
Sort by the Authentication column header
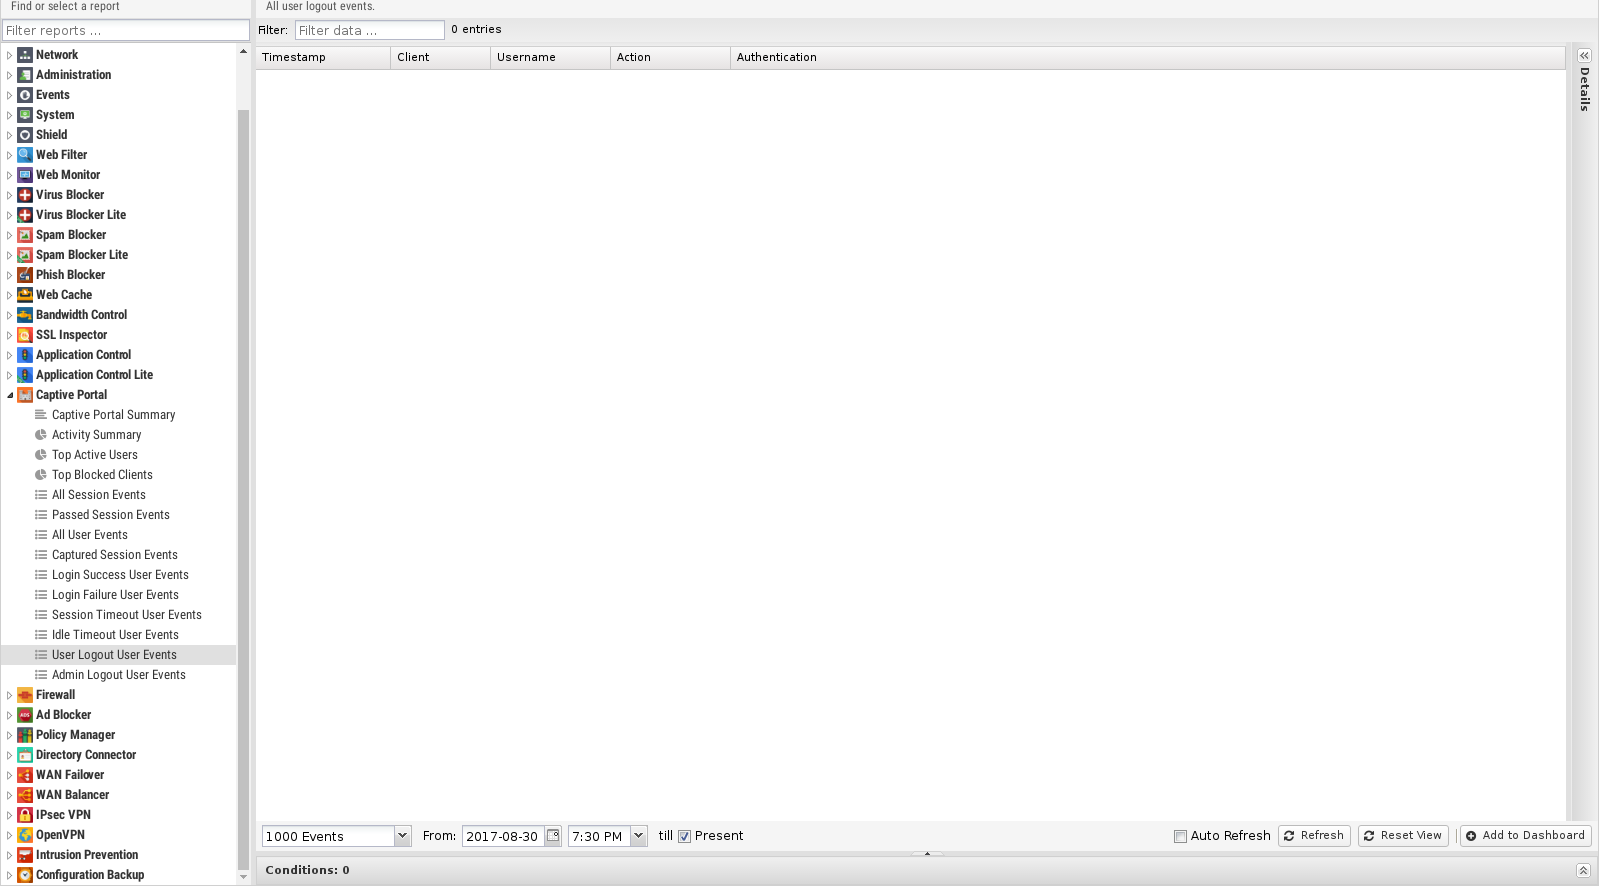coord(1147,57)
